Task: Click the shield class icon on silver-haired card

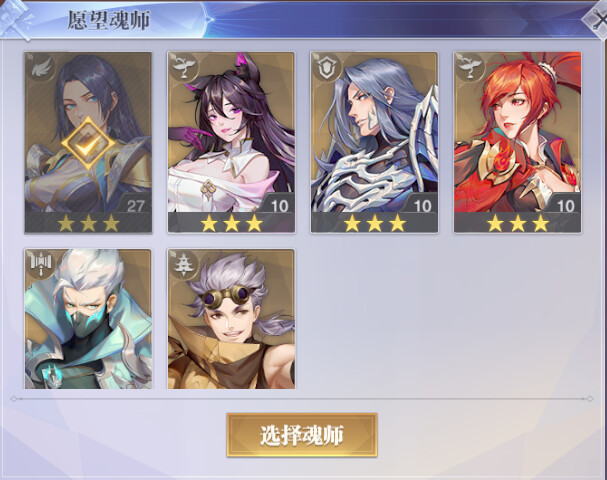Action: pyautogui.click(x=327, y=67)
